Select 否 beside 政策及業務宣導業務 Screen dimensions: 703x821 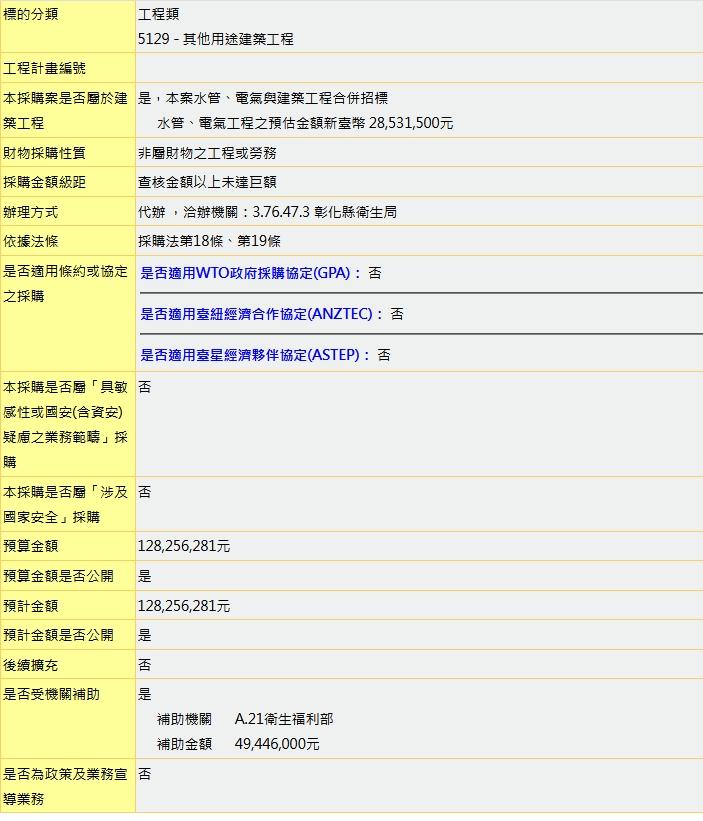[x=144, y=774]
